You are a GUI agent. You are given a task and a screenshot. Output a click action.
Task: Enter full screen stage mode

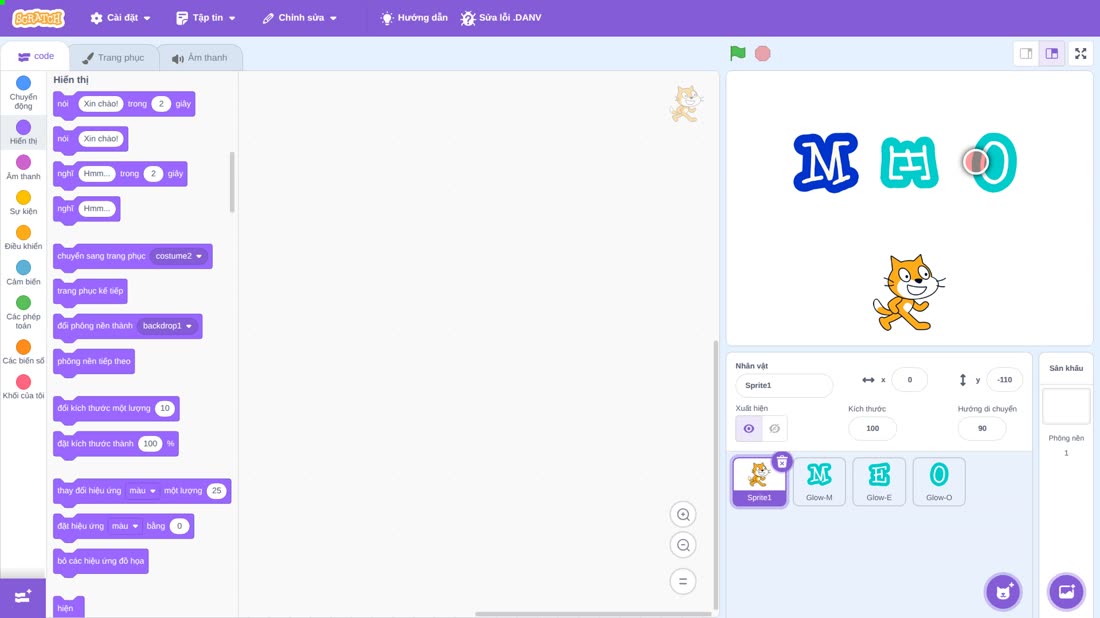click(1080, 53)
